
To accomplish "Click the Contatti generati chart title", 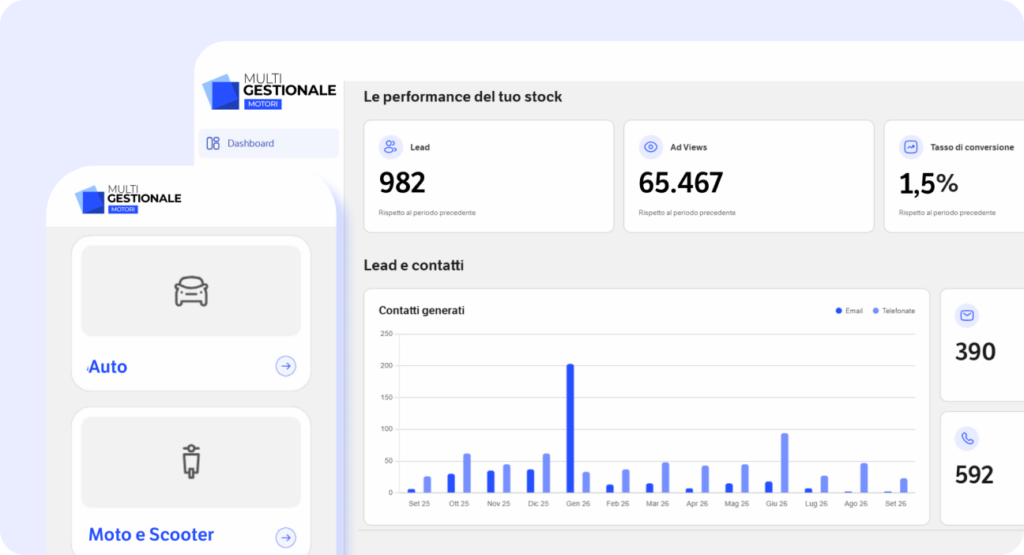I will (x=421, y=310).
